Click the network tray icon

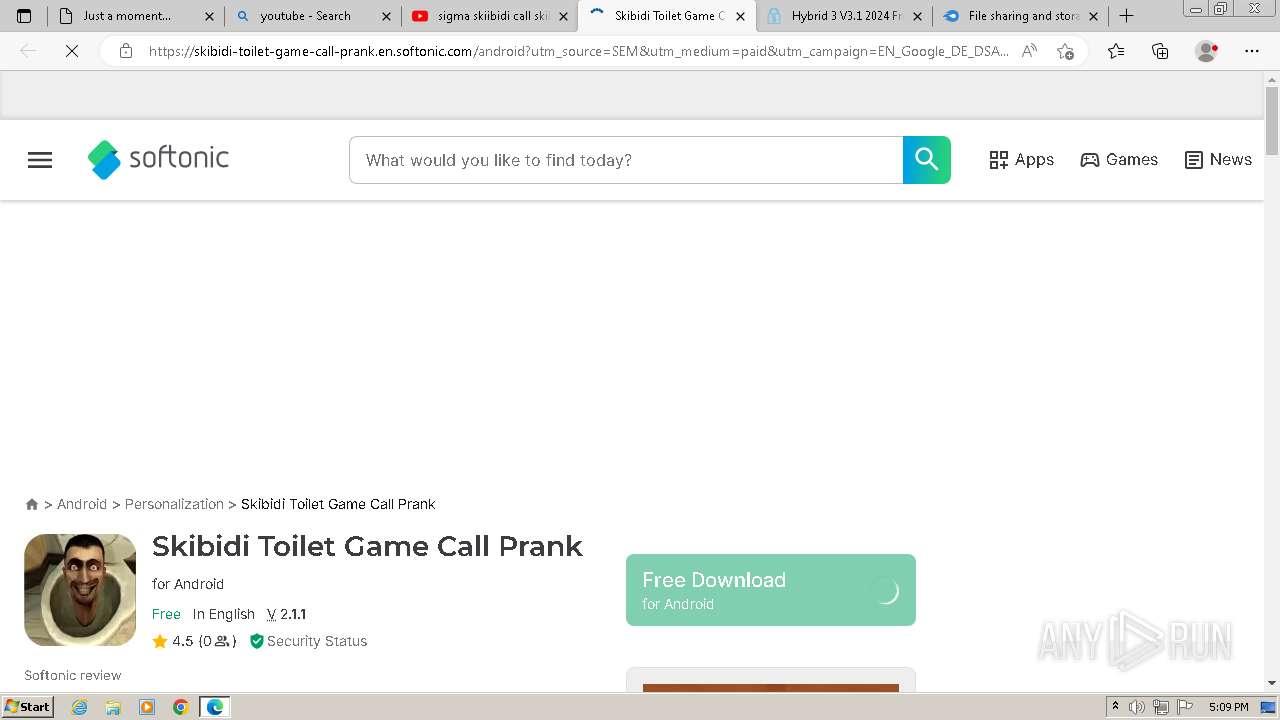tap(1161, 707)
